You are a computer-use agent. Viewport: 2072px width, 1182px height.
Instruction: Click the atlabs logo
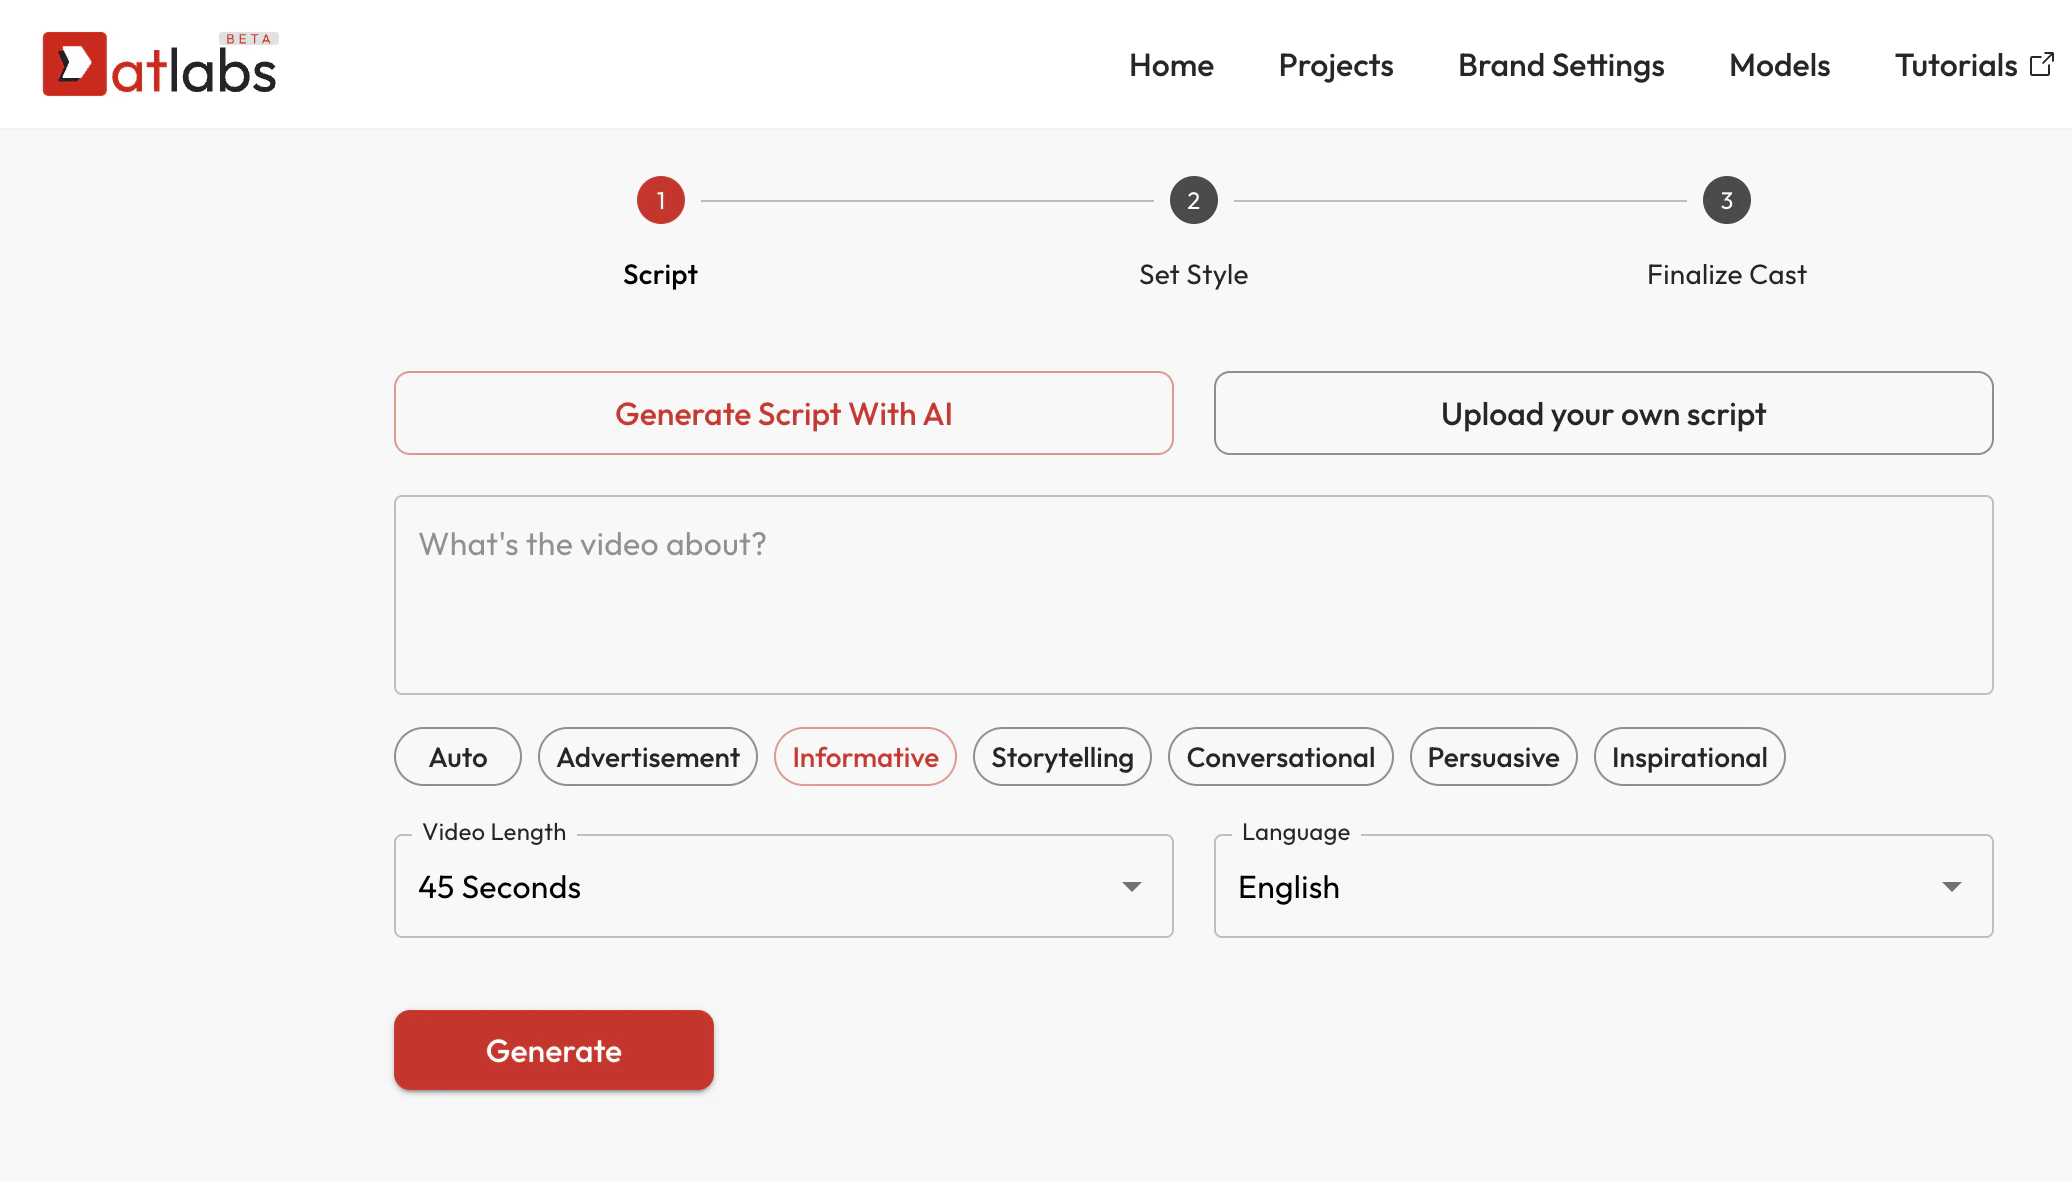[160, 63]
